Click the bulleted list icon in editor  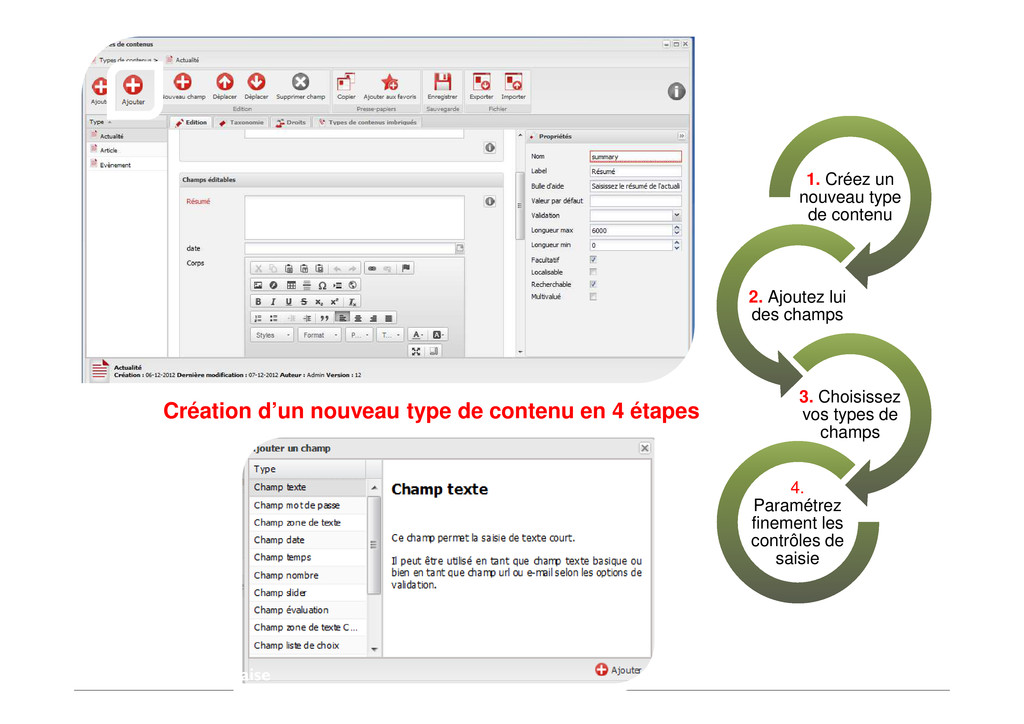(x=274, y=318)
